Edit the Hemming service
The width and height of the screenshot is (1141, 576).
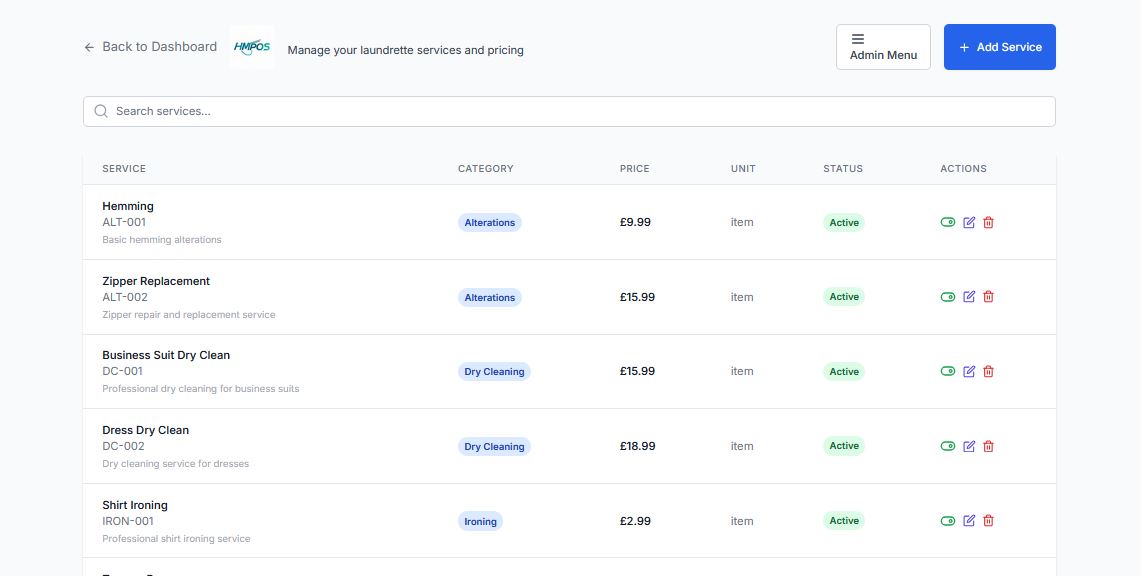pos(969,223)
